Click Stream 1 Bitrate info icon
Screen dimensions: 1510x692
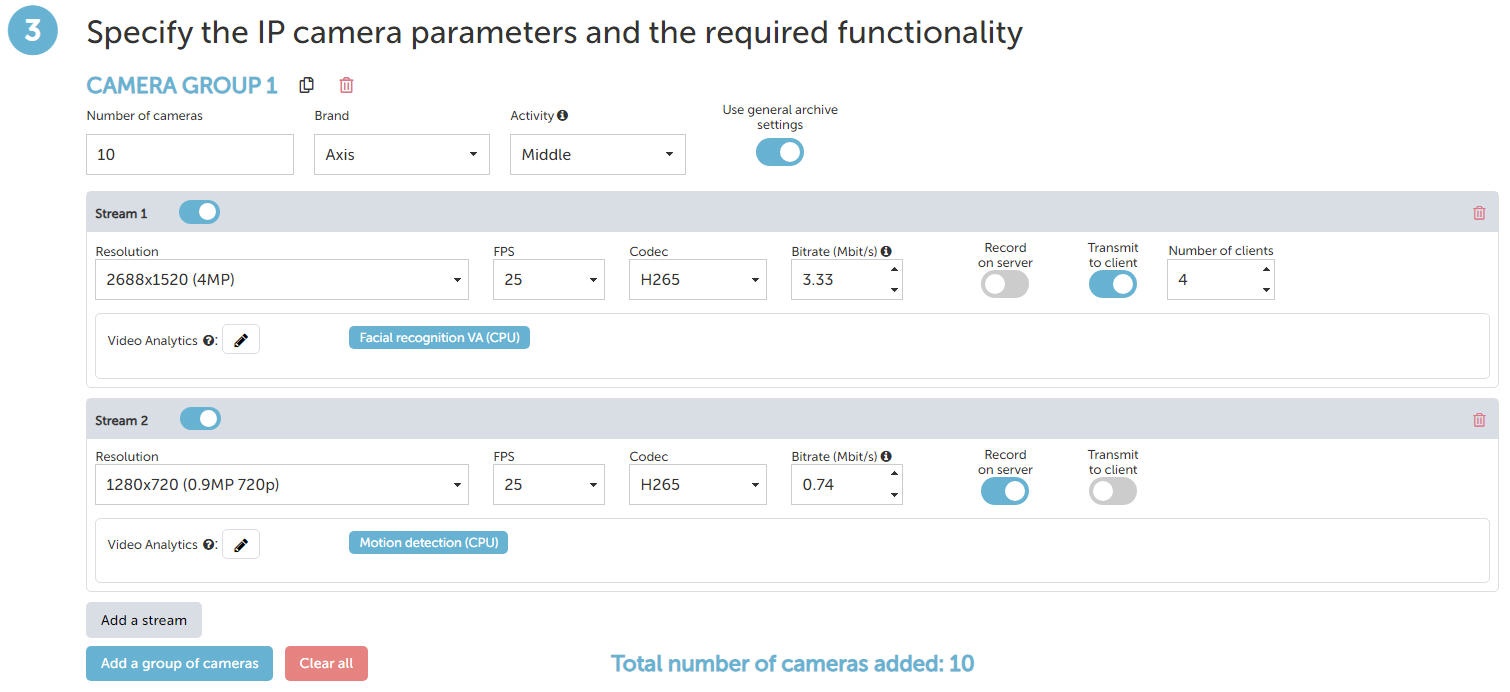pyautogui.click(x=886, y=252)
